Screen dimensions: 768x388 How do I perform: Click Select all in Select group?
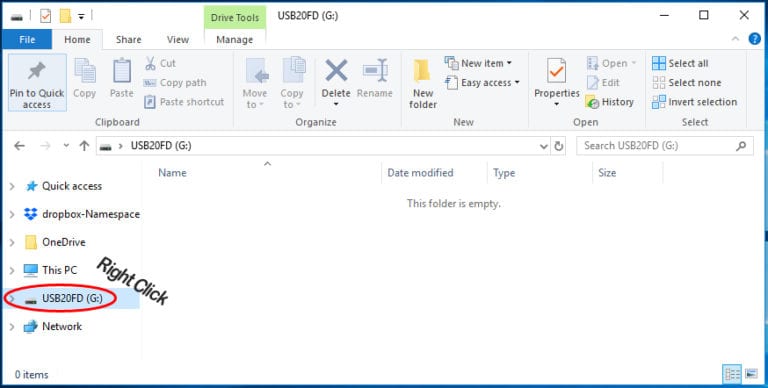[680, 63]
